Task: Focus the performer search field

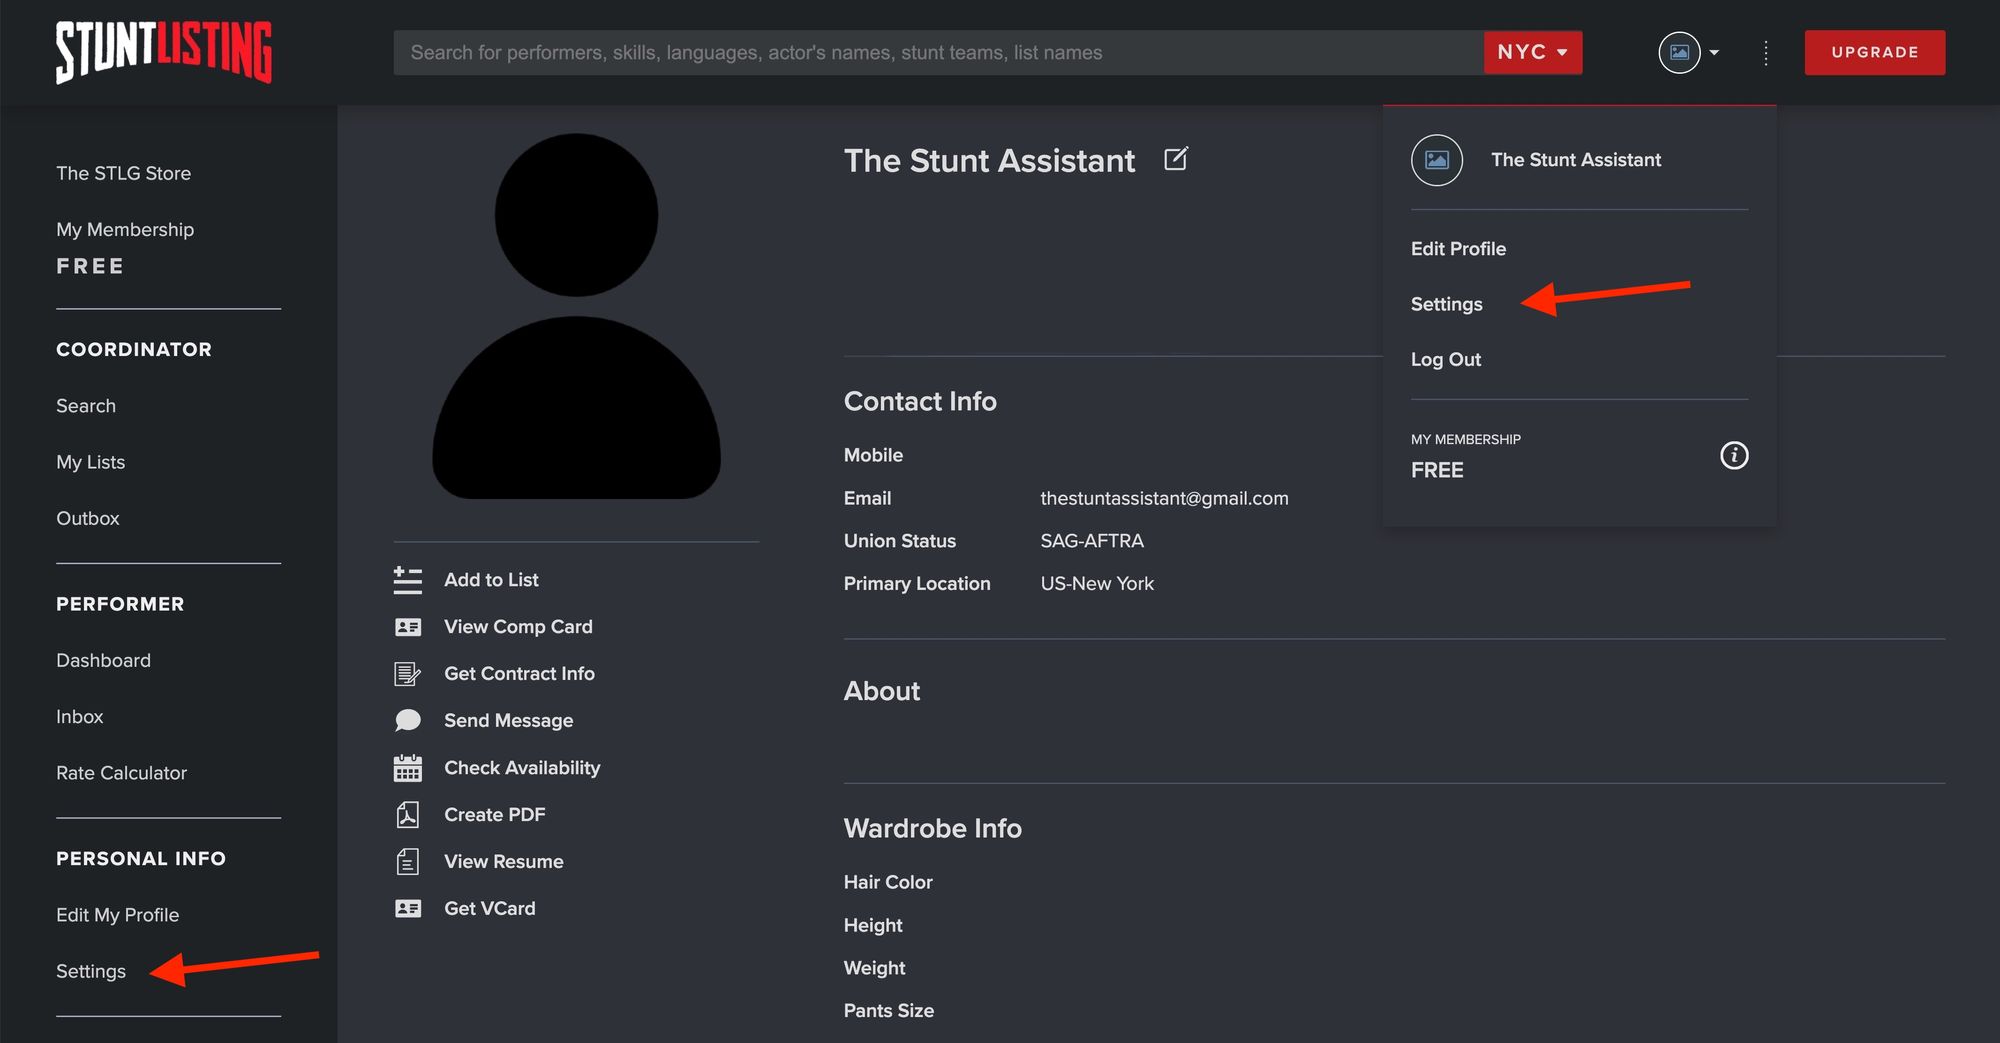Action: pyautogui.click(x=938, y=52)
